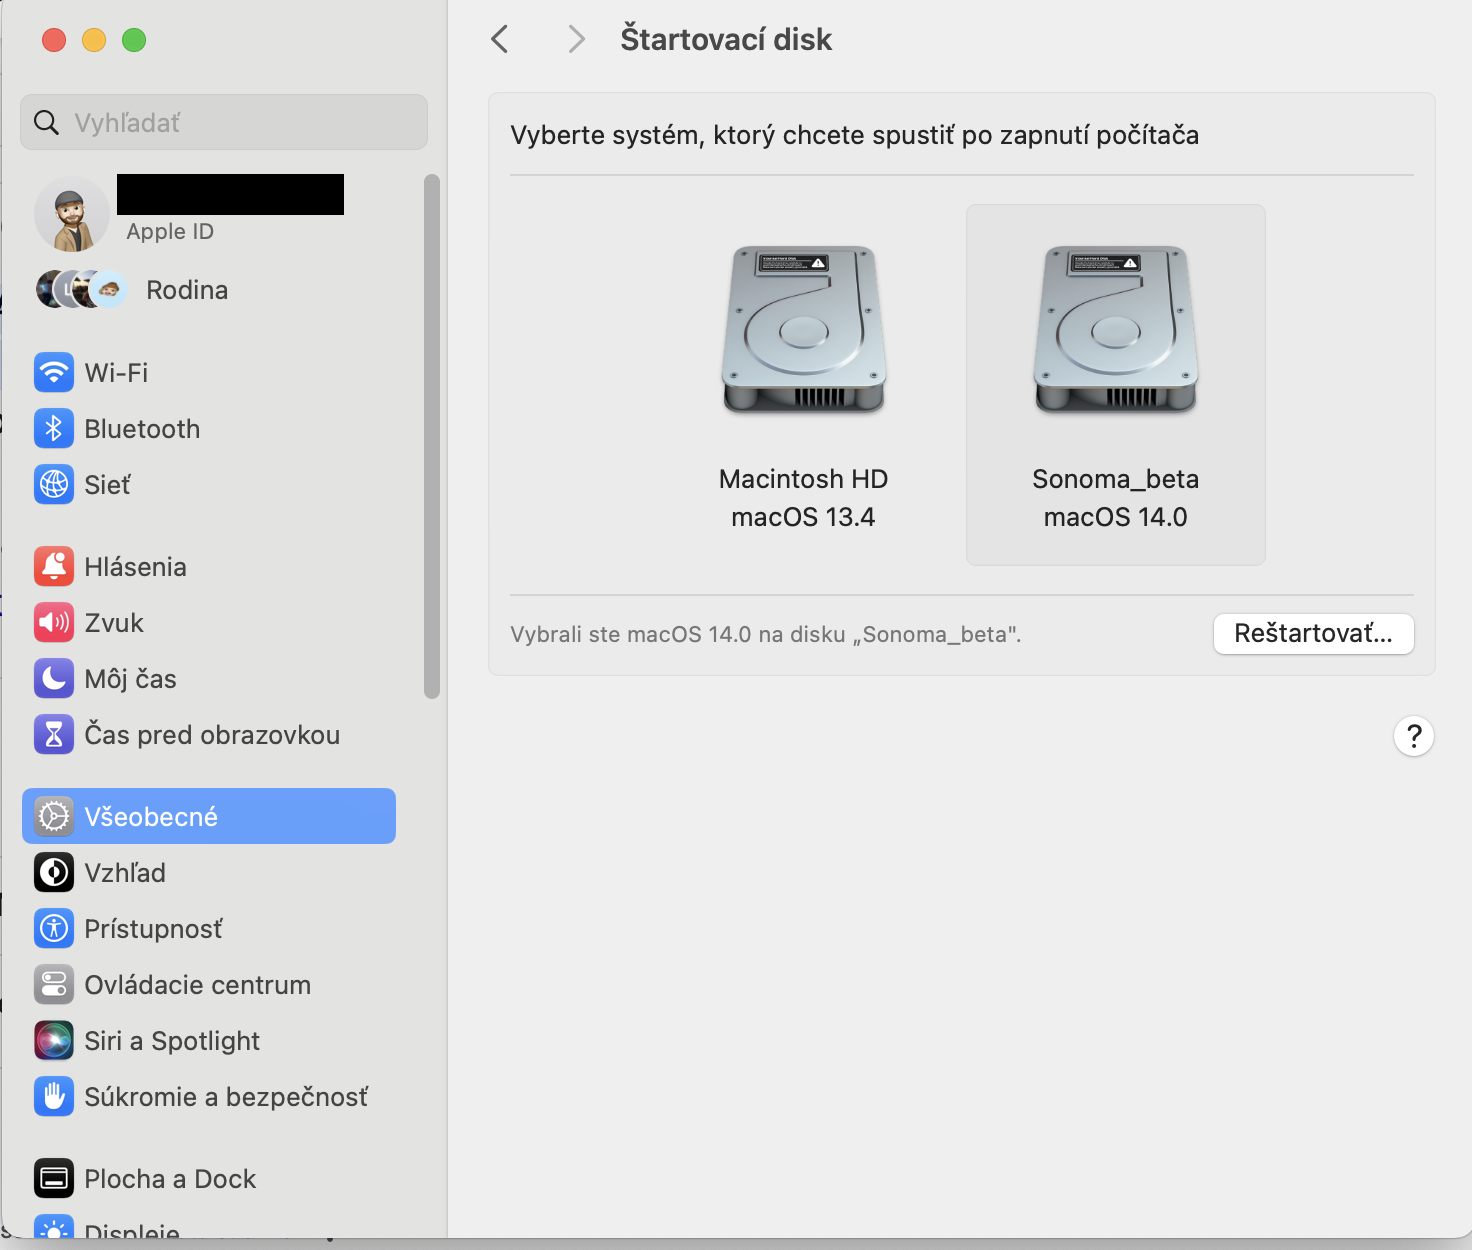
Task: Open the Hlásenia bell icon
Action: [x=54, y=567]
